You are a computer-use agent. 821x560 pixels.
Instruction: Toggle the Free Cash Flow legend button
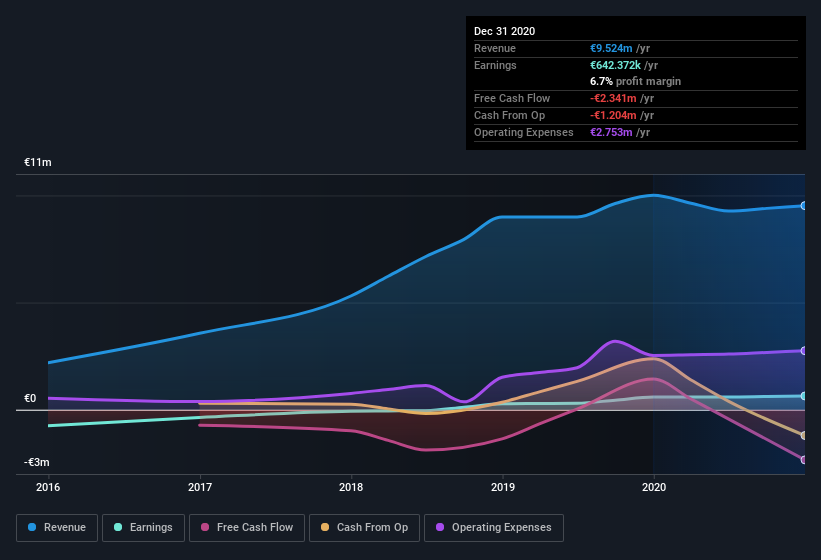(x=247, y=528)
